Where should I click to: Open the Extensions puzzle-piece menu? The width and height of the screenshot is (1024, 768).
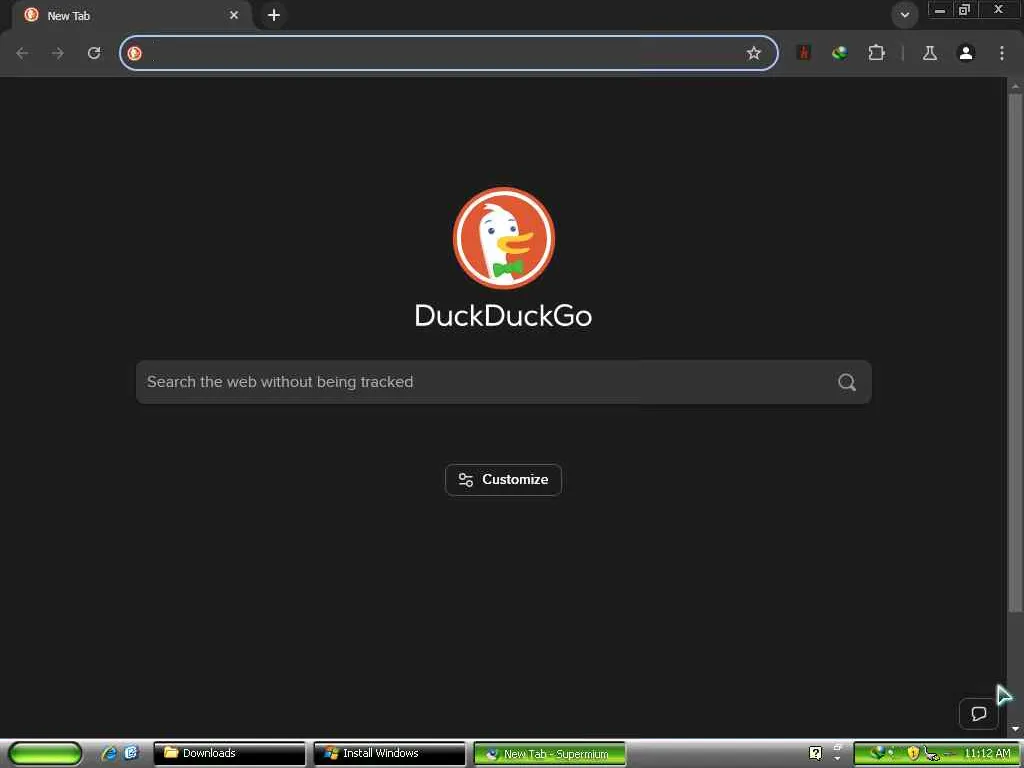pyautogui.click(x=876, y=53)
